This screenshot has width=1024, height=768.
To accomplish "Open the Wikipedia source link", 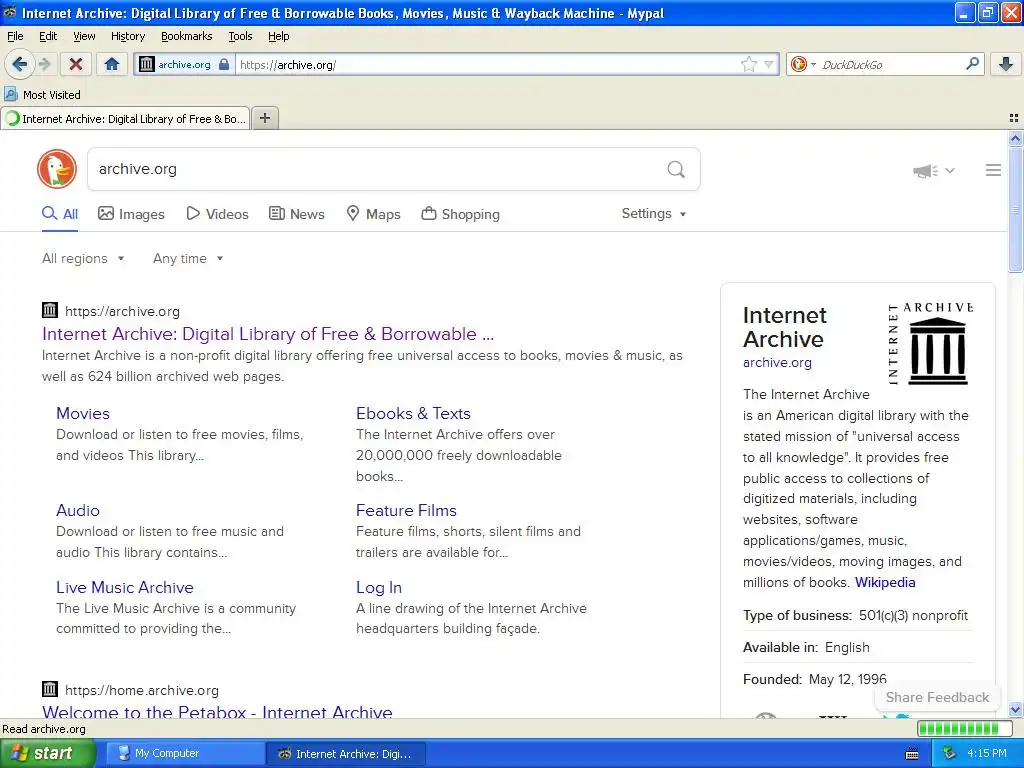I will tap(885, 583).
